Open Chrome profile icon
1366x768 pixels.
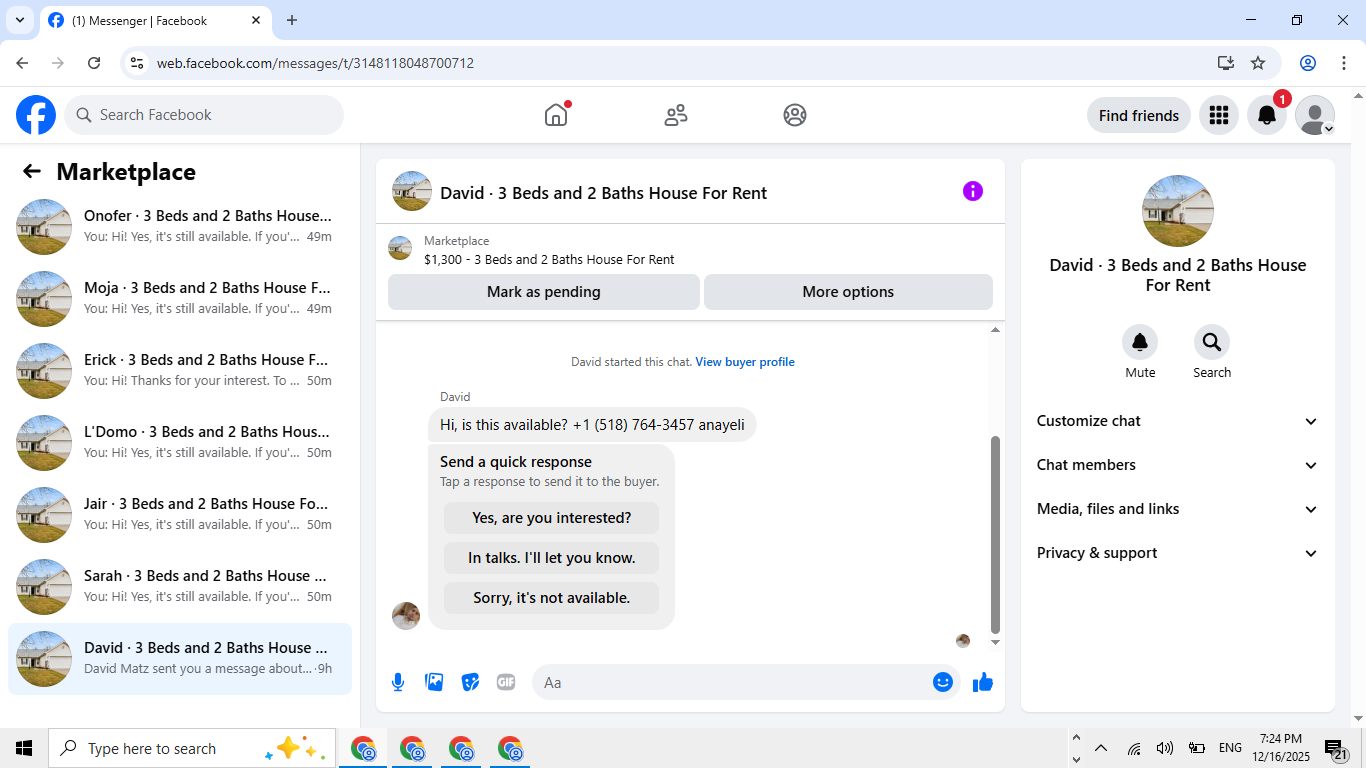1308,63
